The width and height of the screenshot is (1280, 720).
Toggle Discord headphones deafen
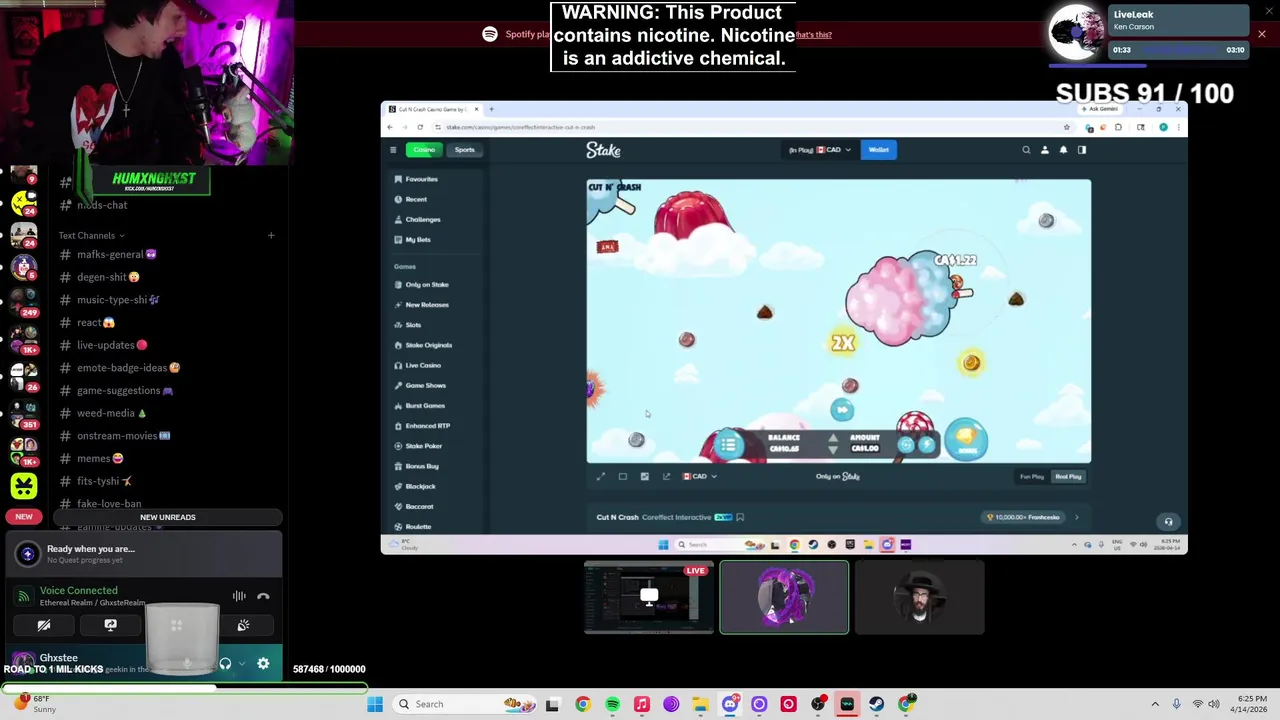tap(225, 664)
